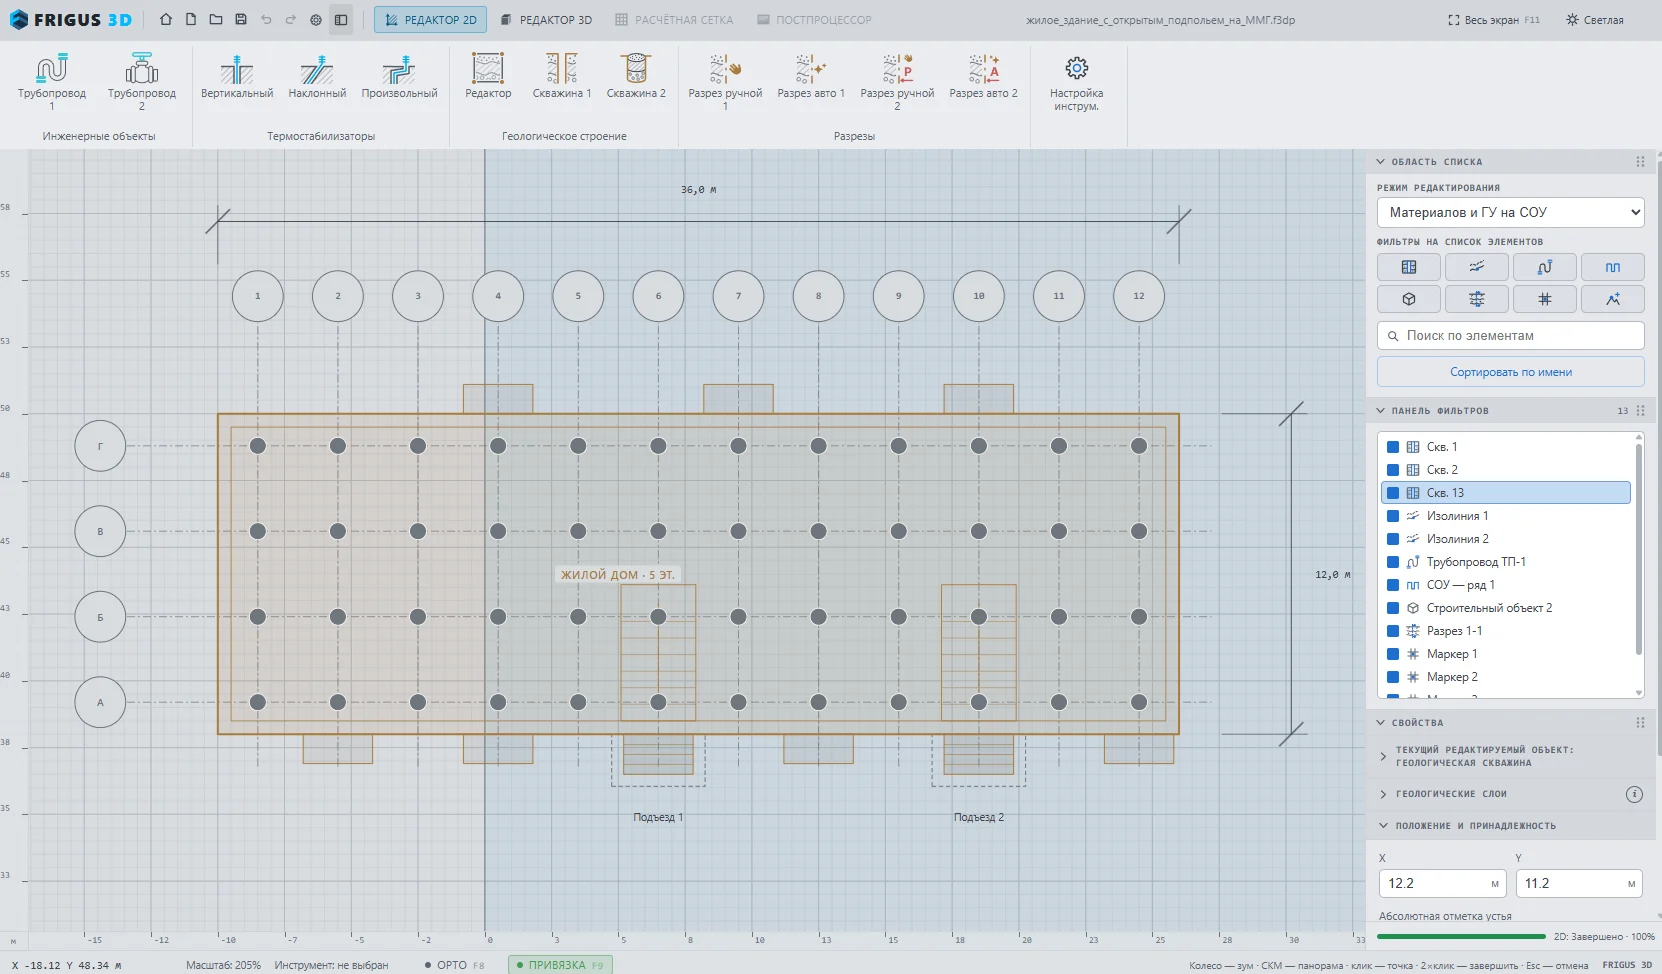The image size is (1662, 974).
Task: Select the Трубопровод 1 tool
Action: [52, 82]
